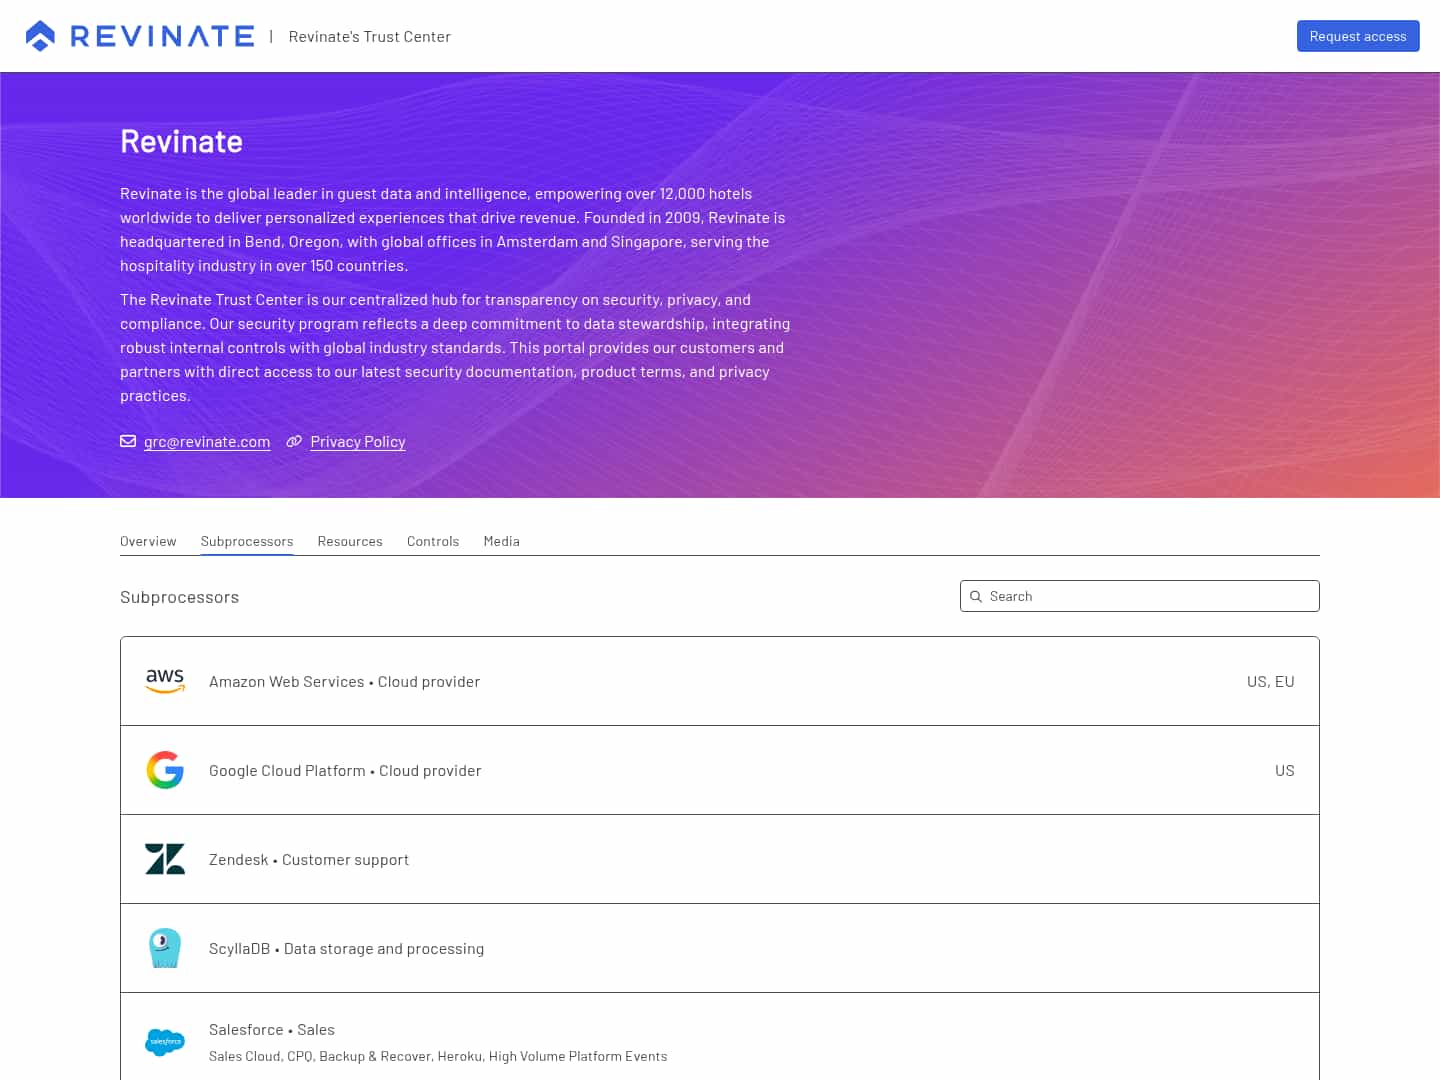Select the Subprocessors tab
Viewport: 1440px width, 1080px height.
click(247, 541)
